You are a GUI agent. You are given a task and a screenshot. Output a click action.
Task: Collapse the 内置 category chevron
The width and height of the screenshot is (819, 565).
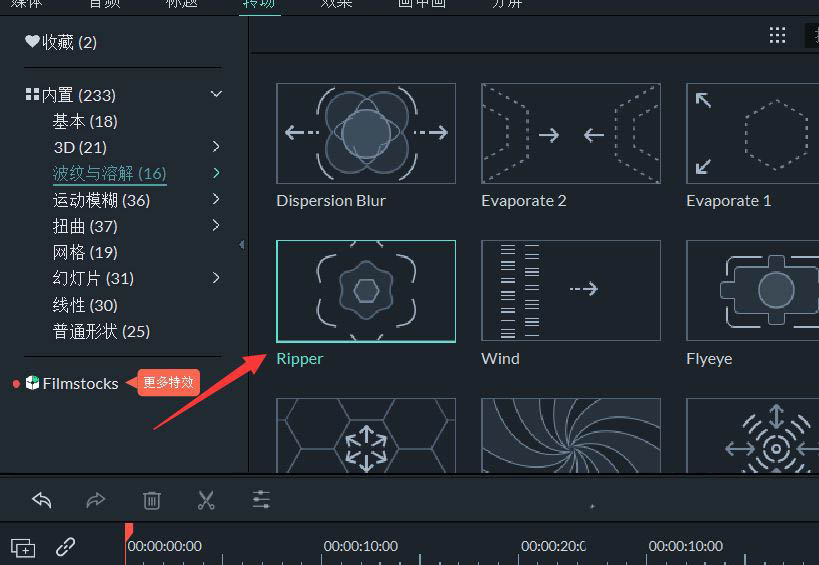216,95
